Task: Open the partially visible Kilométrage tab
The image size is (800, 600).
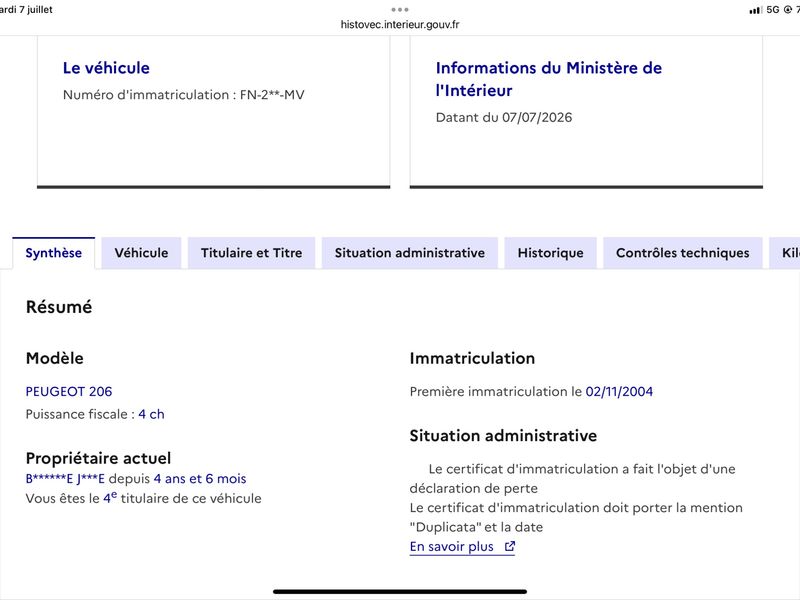Action: click(x=785, y=253)
